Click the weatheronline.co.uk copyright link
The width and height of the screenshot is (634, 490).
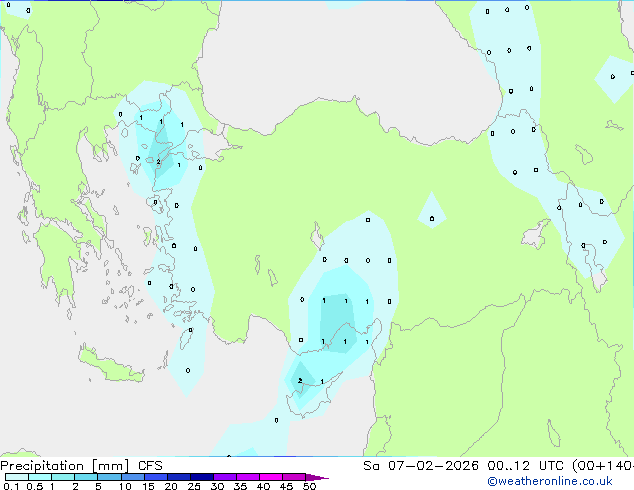(x=549, y=481)
